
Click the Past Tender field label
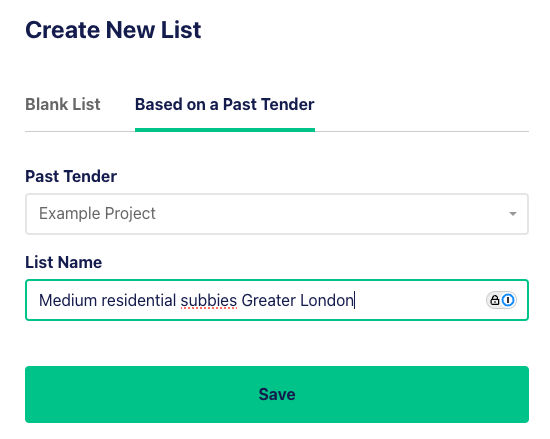[71, 176]
